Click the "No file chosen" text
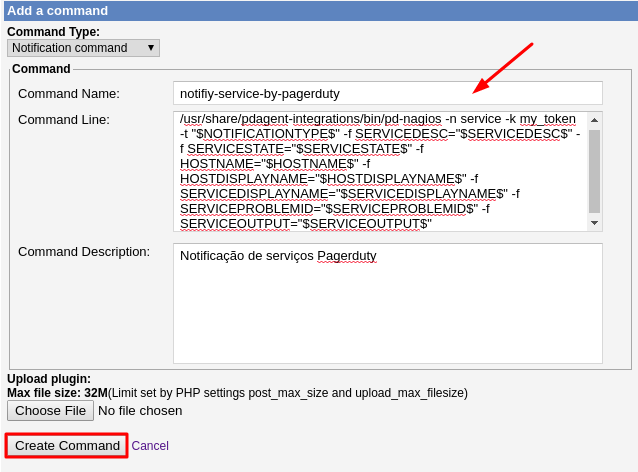Screen dimensions: 638x472 pyautogui.click(x=140, y=410)
